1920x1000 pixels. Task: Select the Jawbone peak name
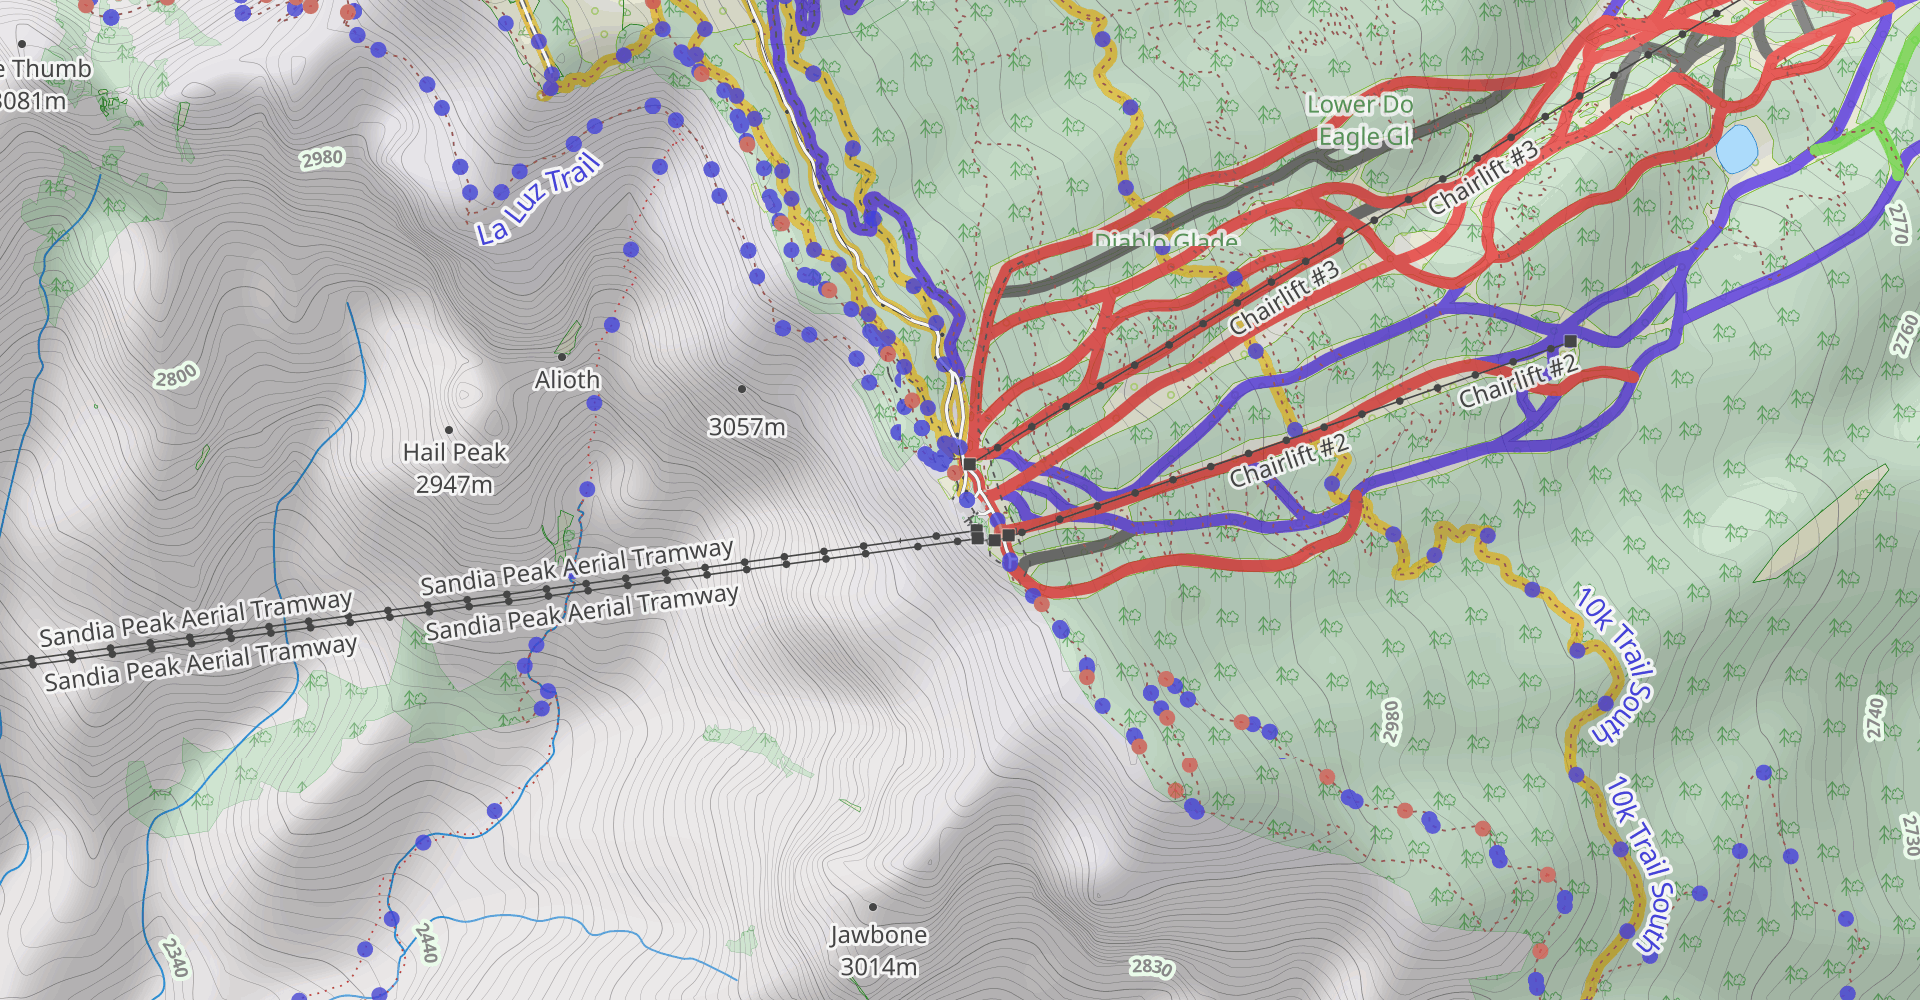[x=878, y=935]
